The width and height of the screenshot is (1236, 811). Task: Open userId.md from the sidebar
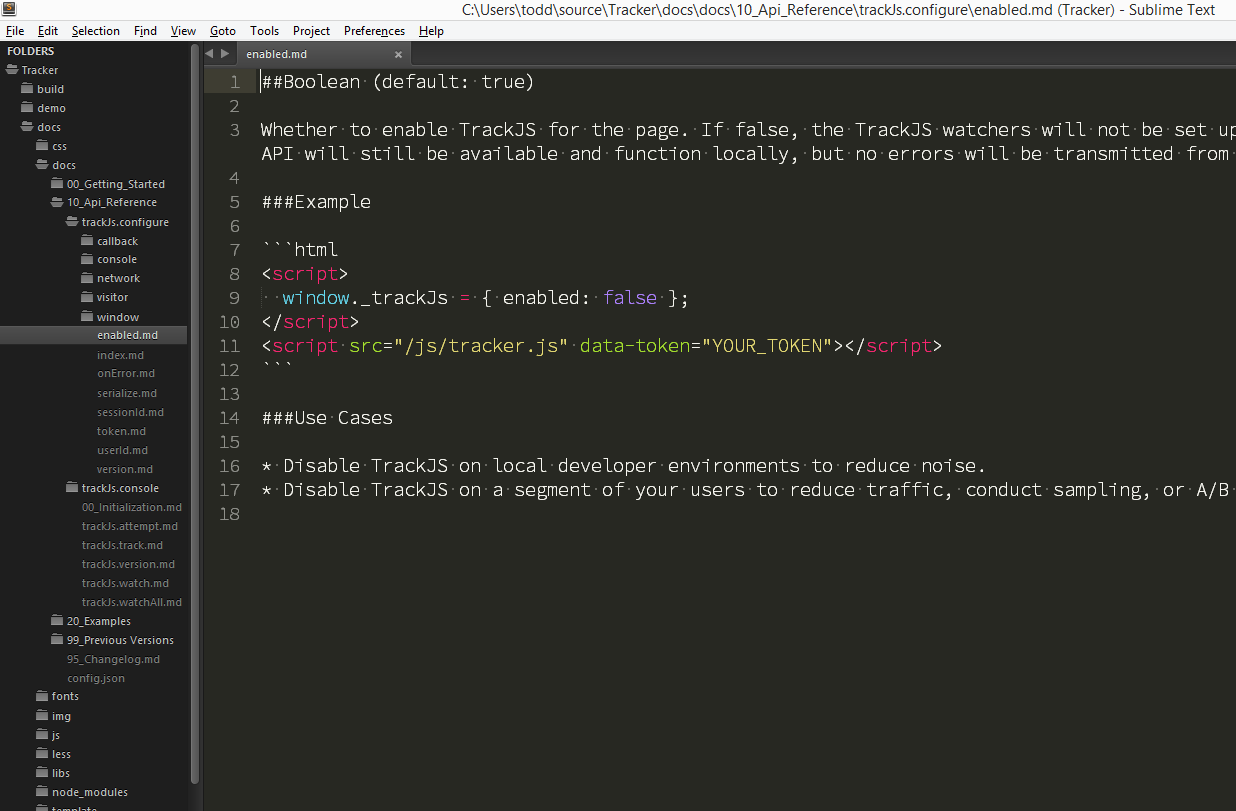pyautogui.click(x=122, y=450)
